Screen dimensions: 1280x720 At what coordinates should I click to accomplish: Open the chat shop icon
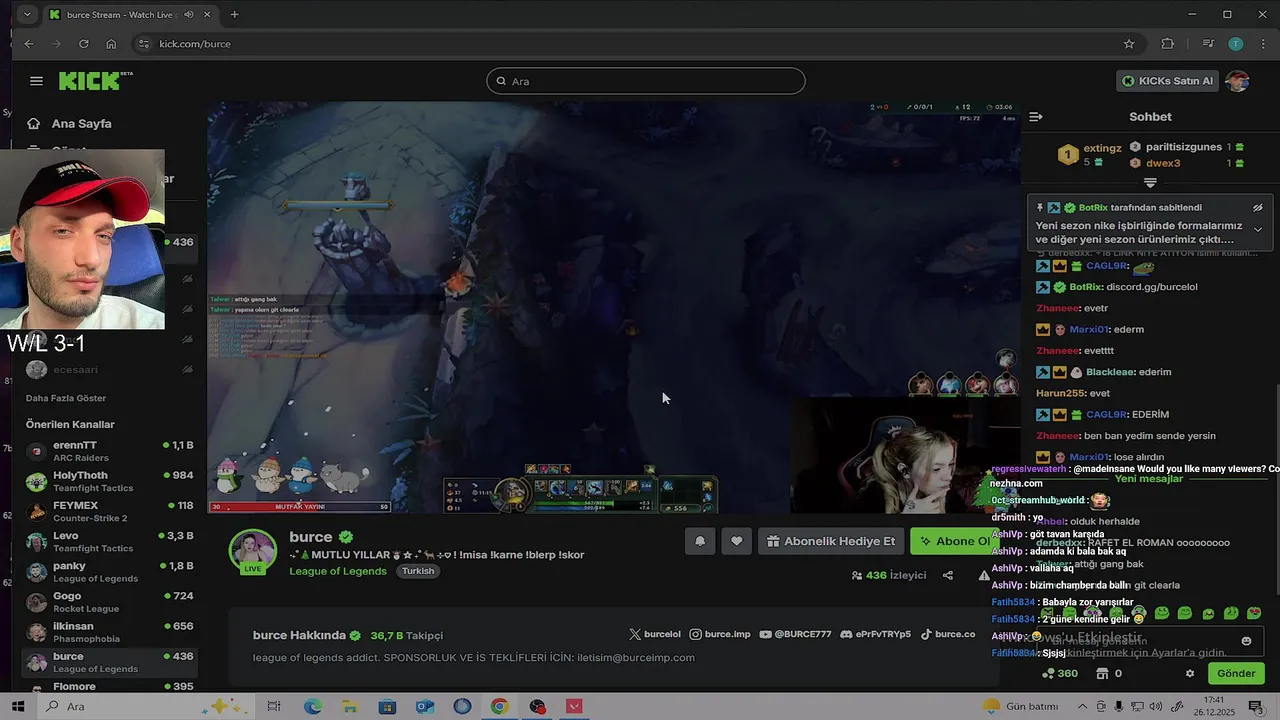tap(1102, 673)
